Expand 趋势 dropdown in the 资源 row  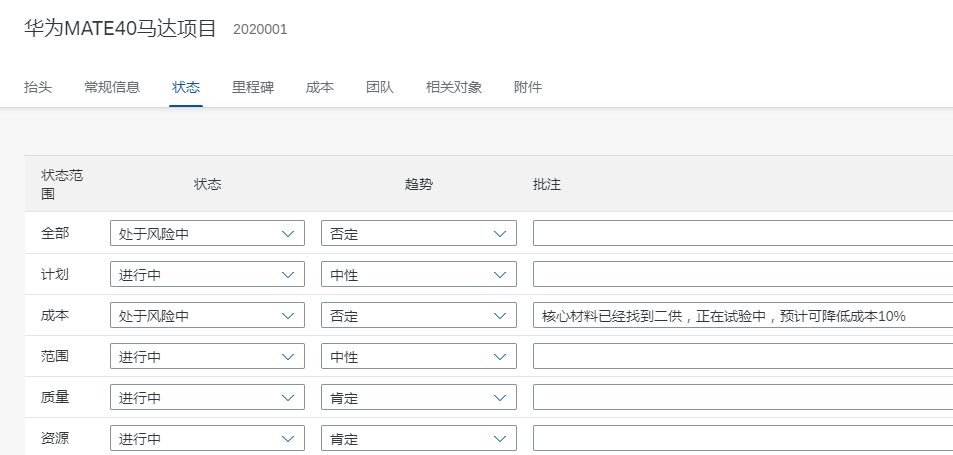[x=419, y=438]
